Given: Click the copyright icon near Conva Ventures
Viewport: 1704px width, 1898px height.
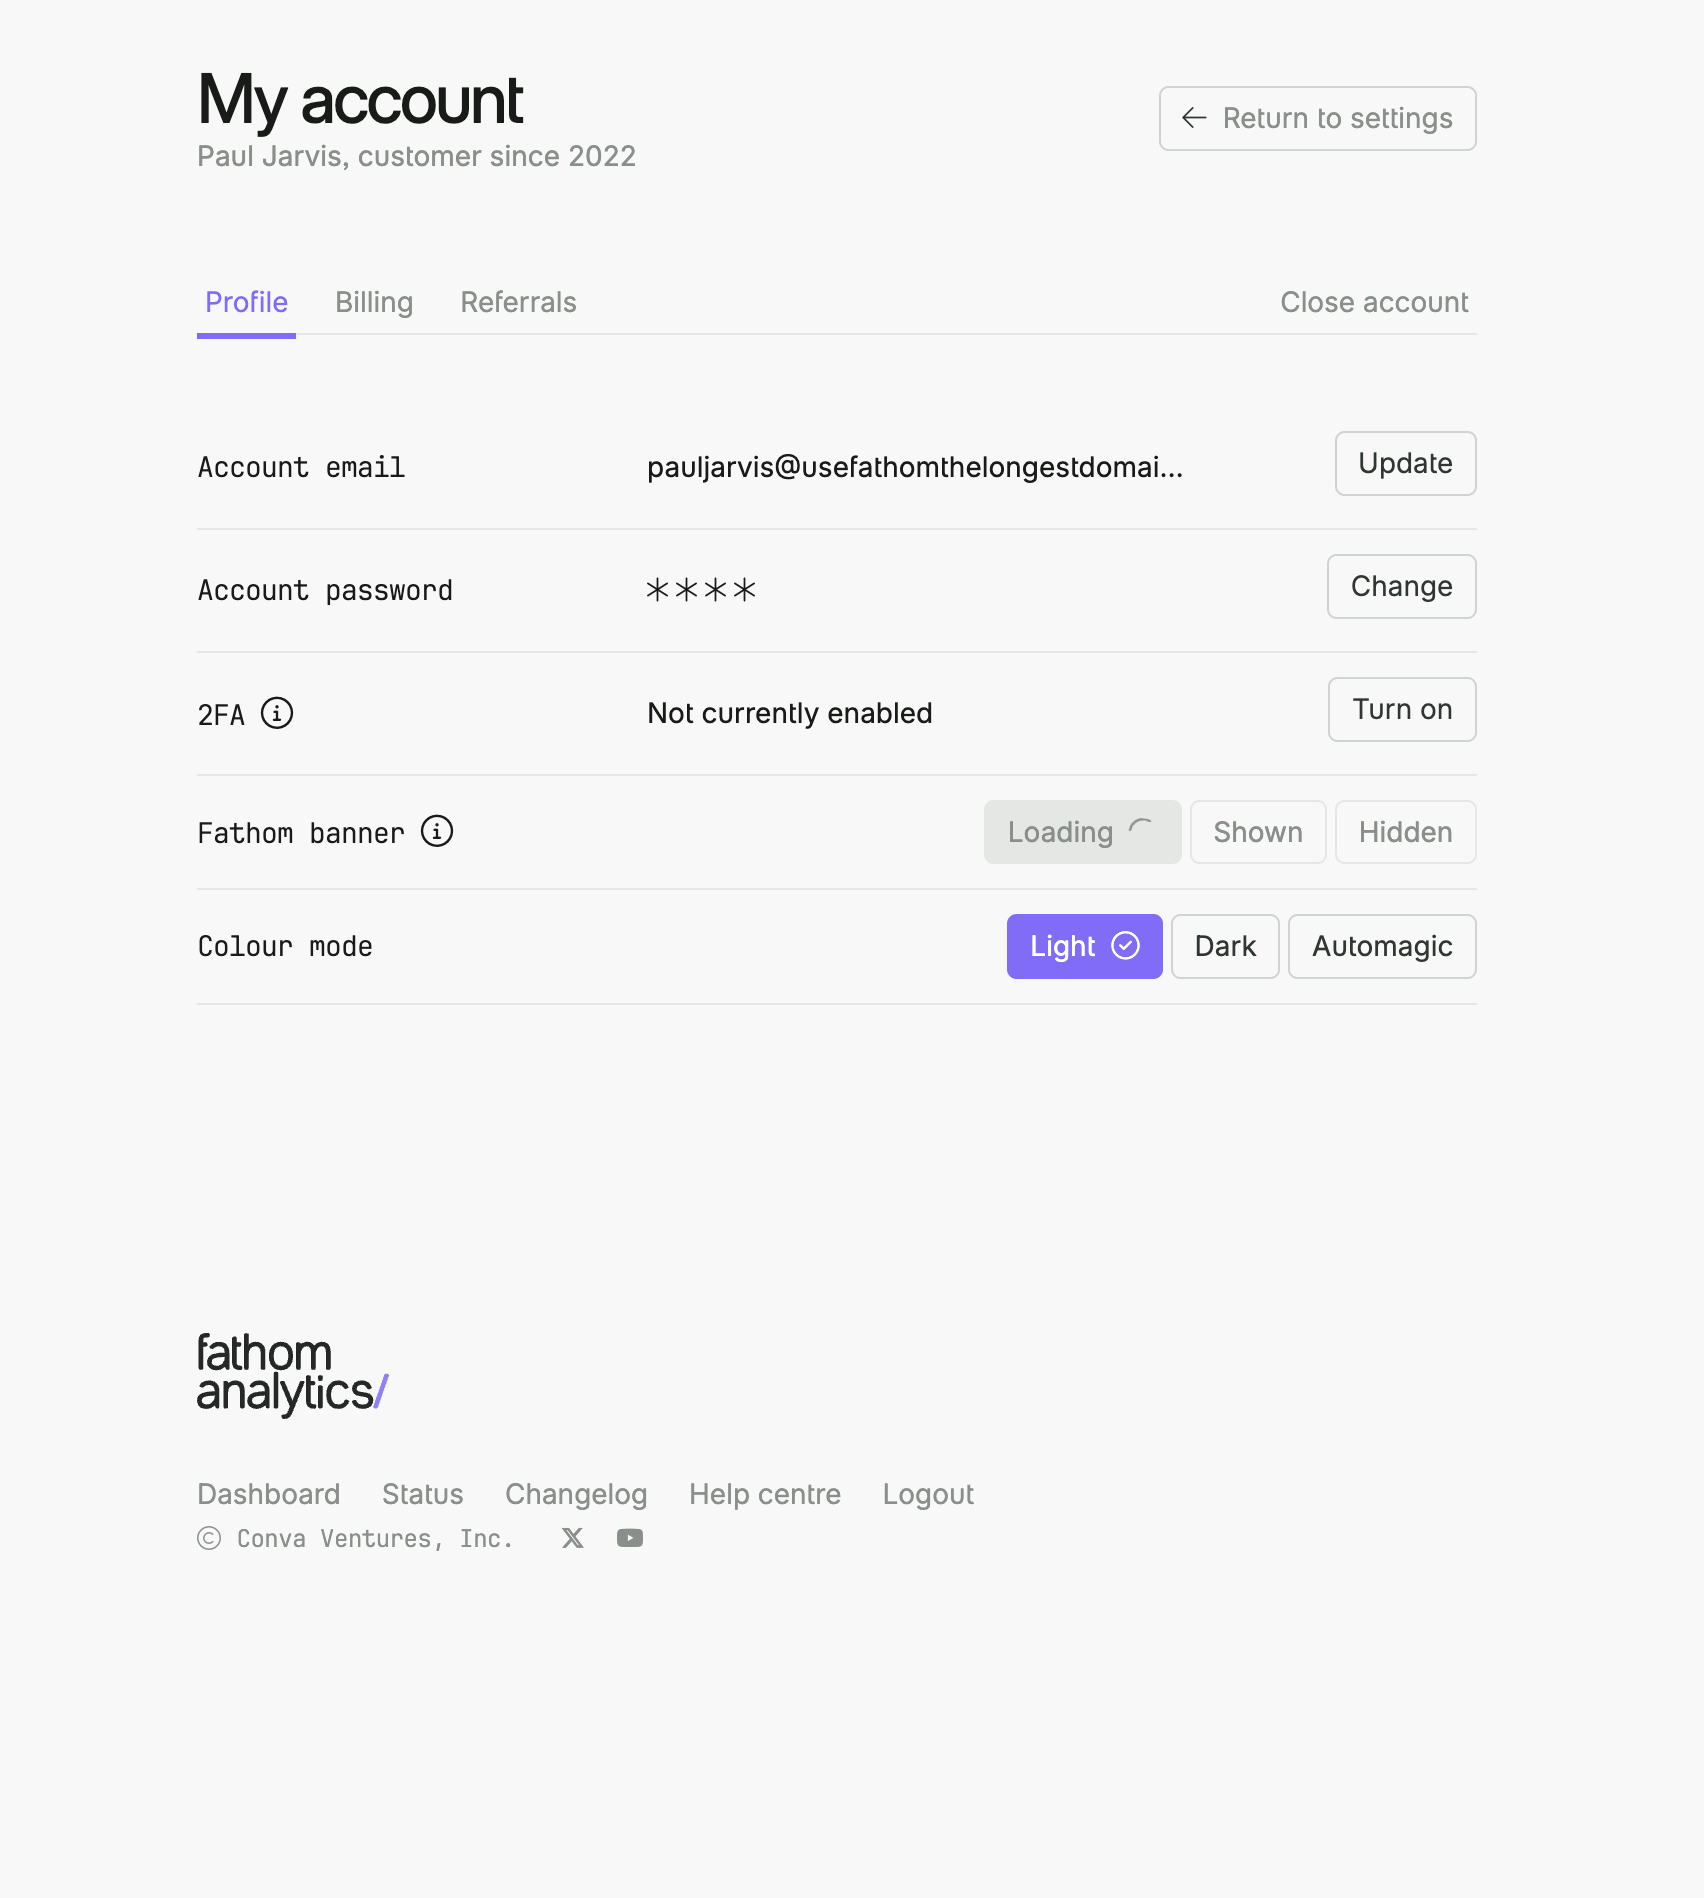Looking at the screenshot, I should tap(208, 1538).
